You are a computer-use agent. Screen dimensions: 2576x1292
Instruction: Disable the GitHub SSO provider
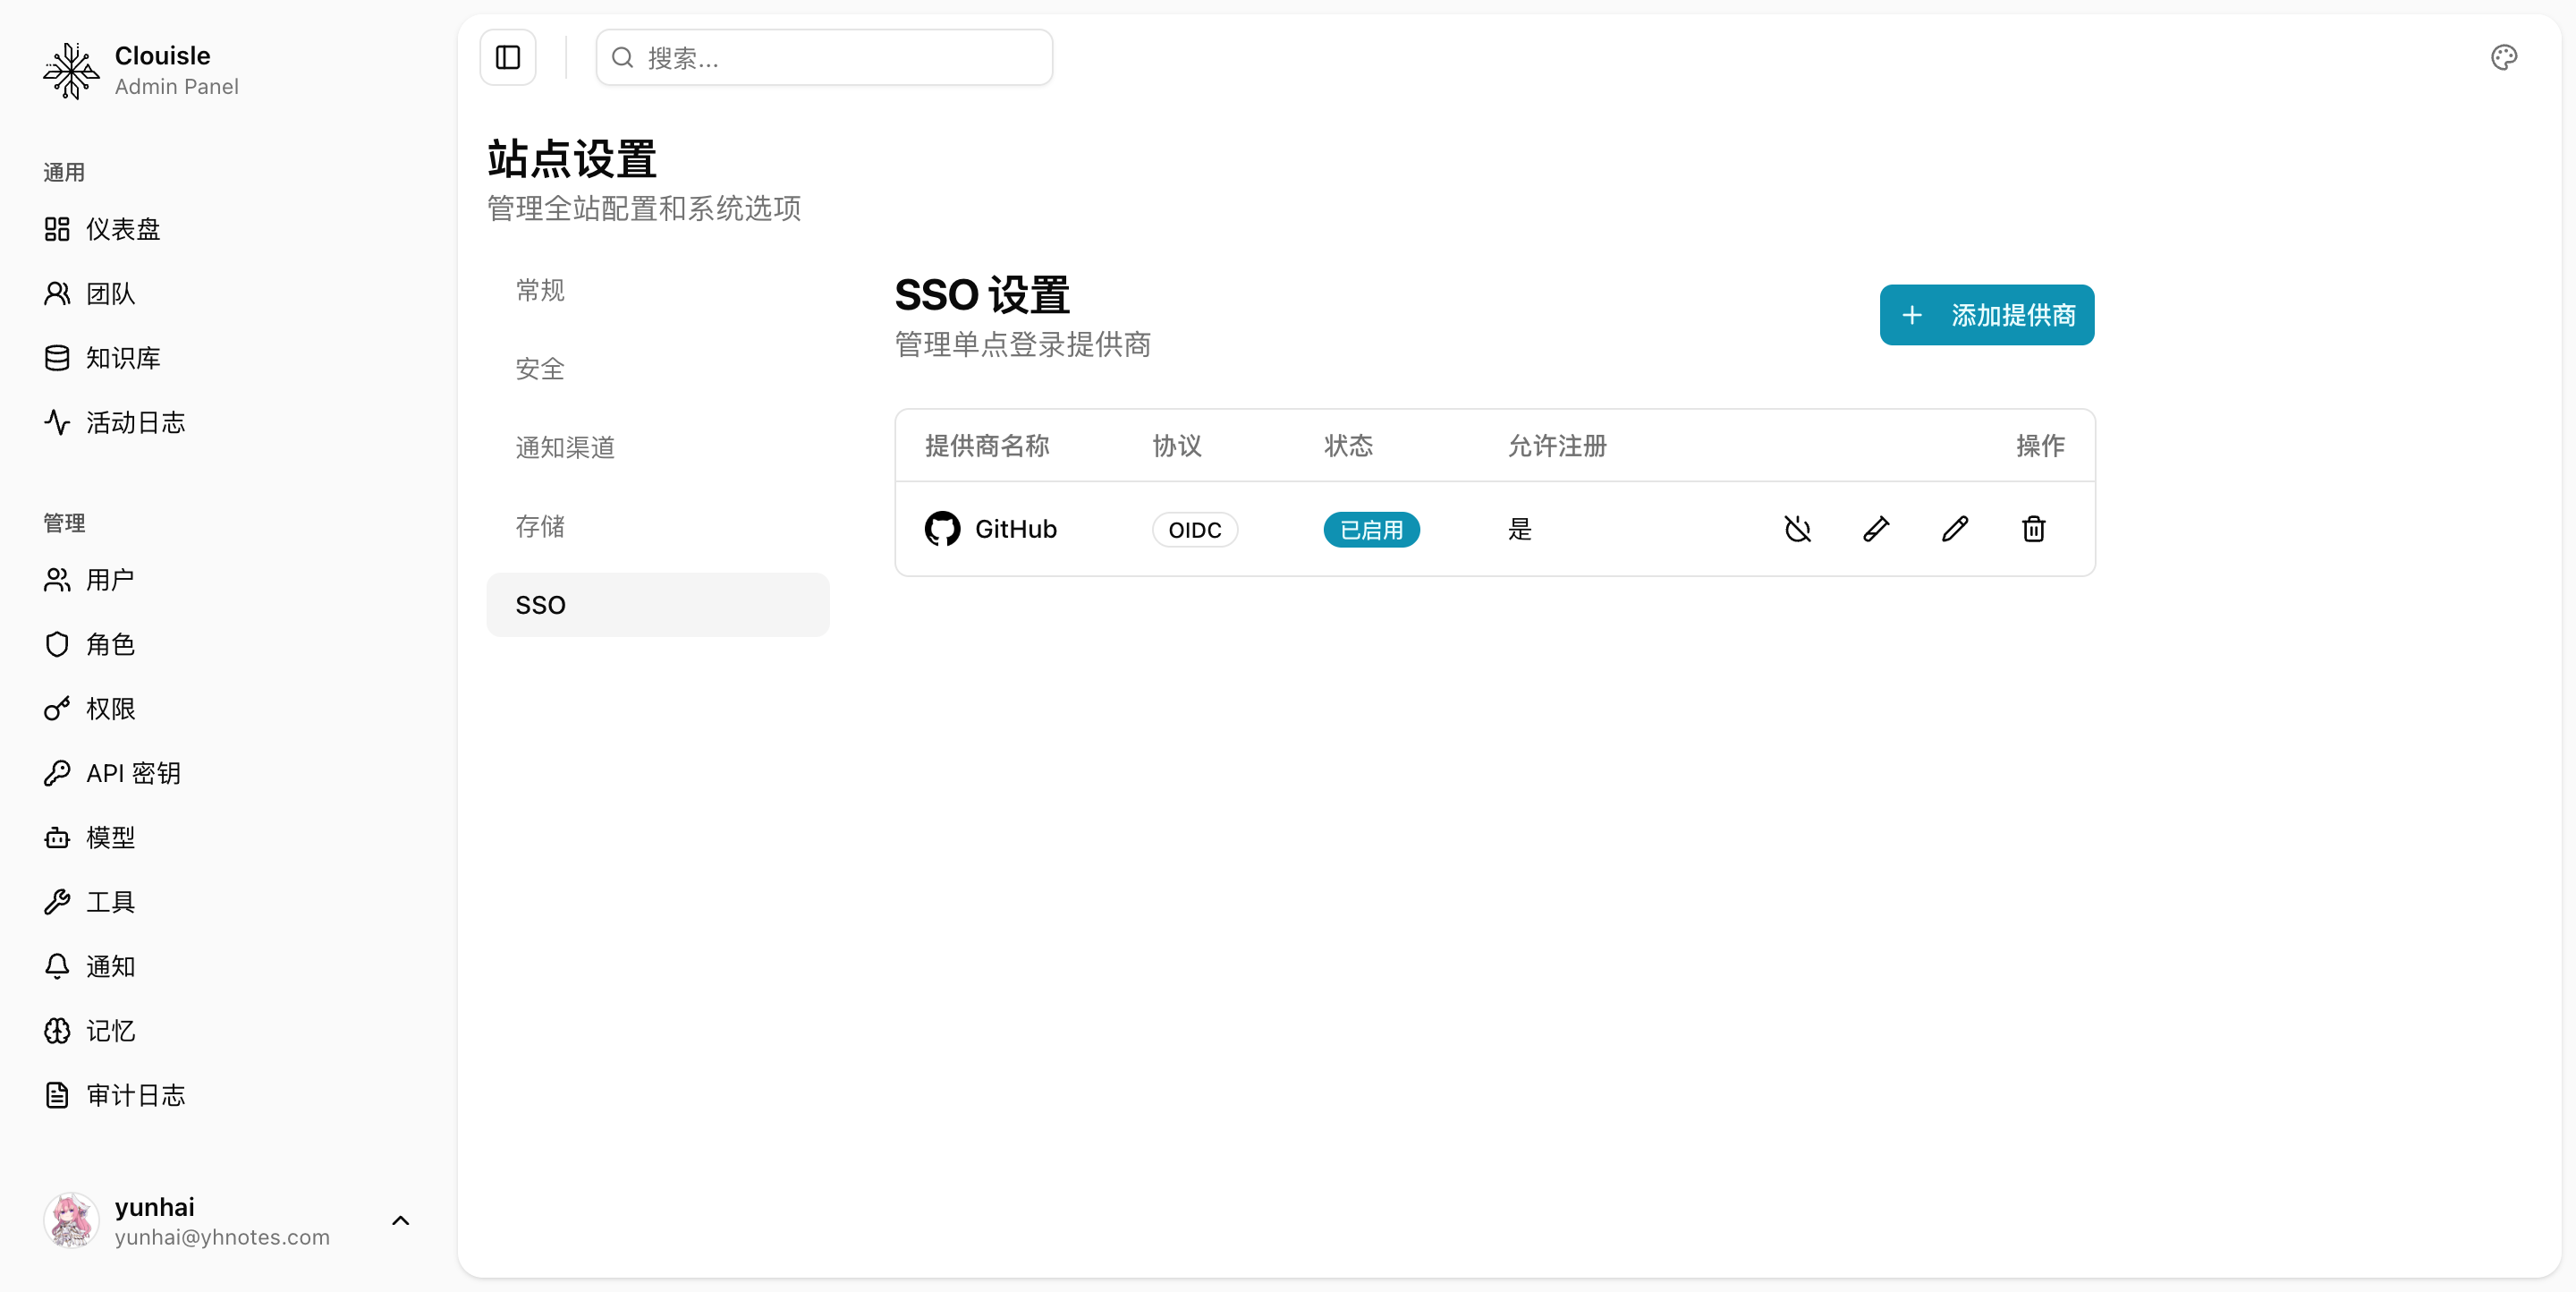pyautogui.click(x=1797, y=529)
